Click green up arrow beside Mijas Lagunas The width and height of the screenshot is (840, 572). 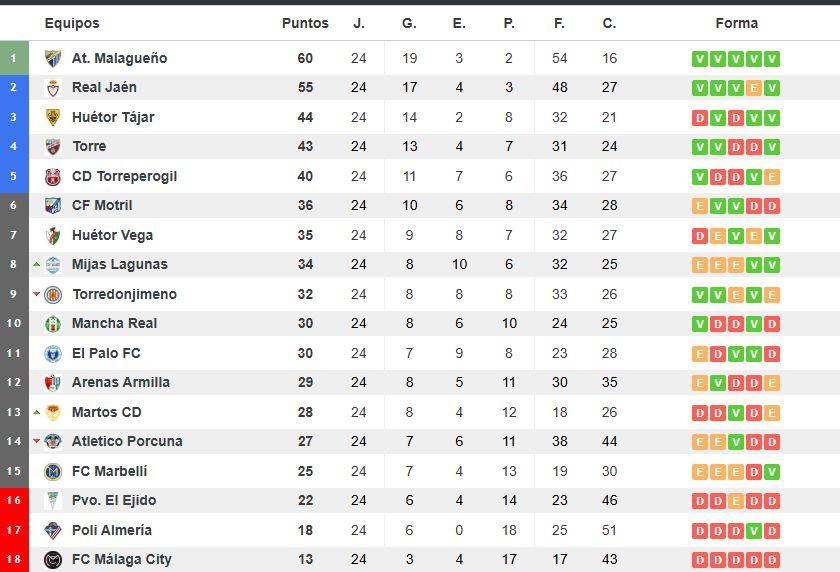coord(36,264)
